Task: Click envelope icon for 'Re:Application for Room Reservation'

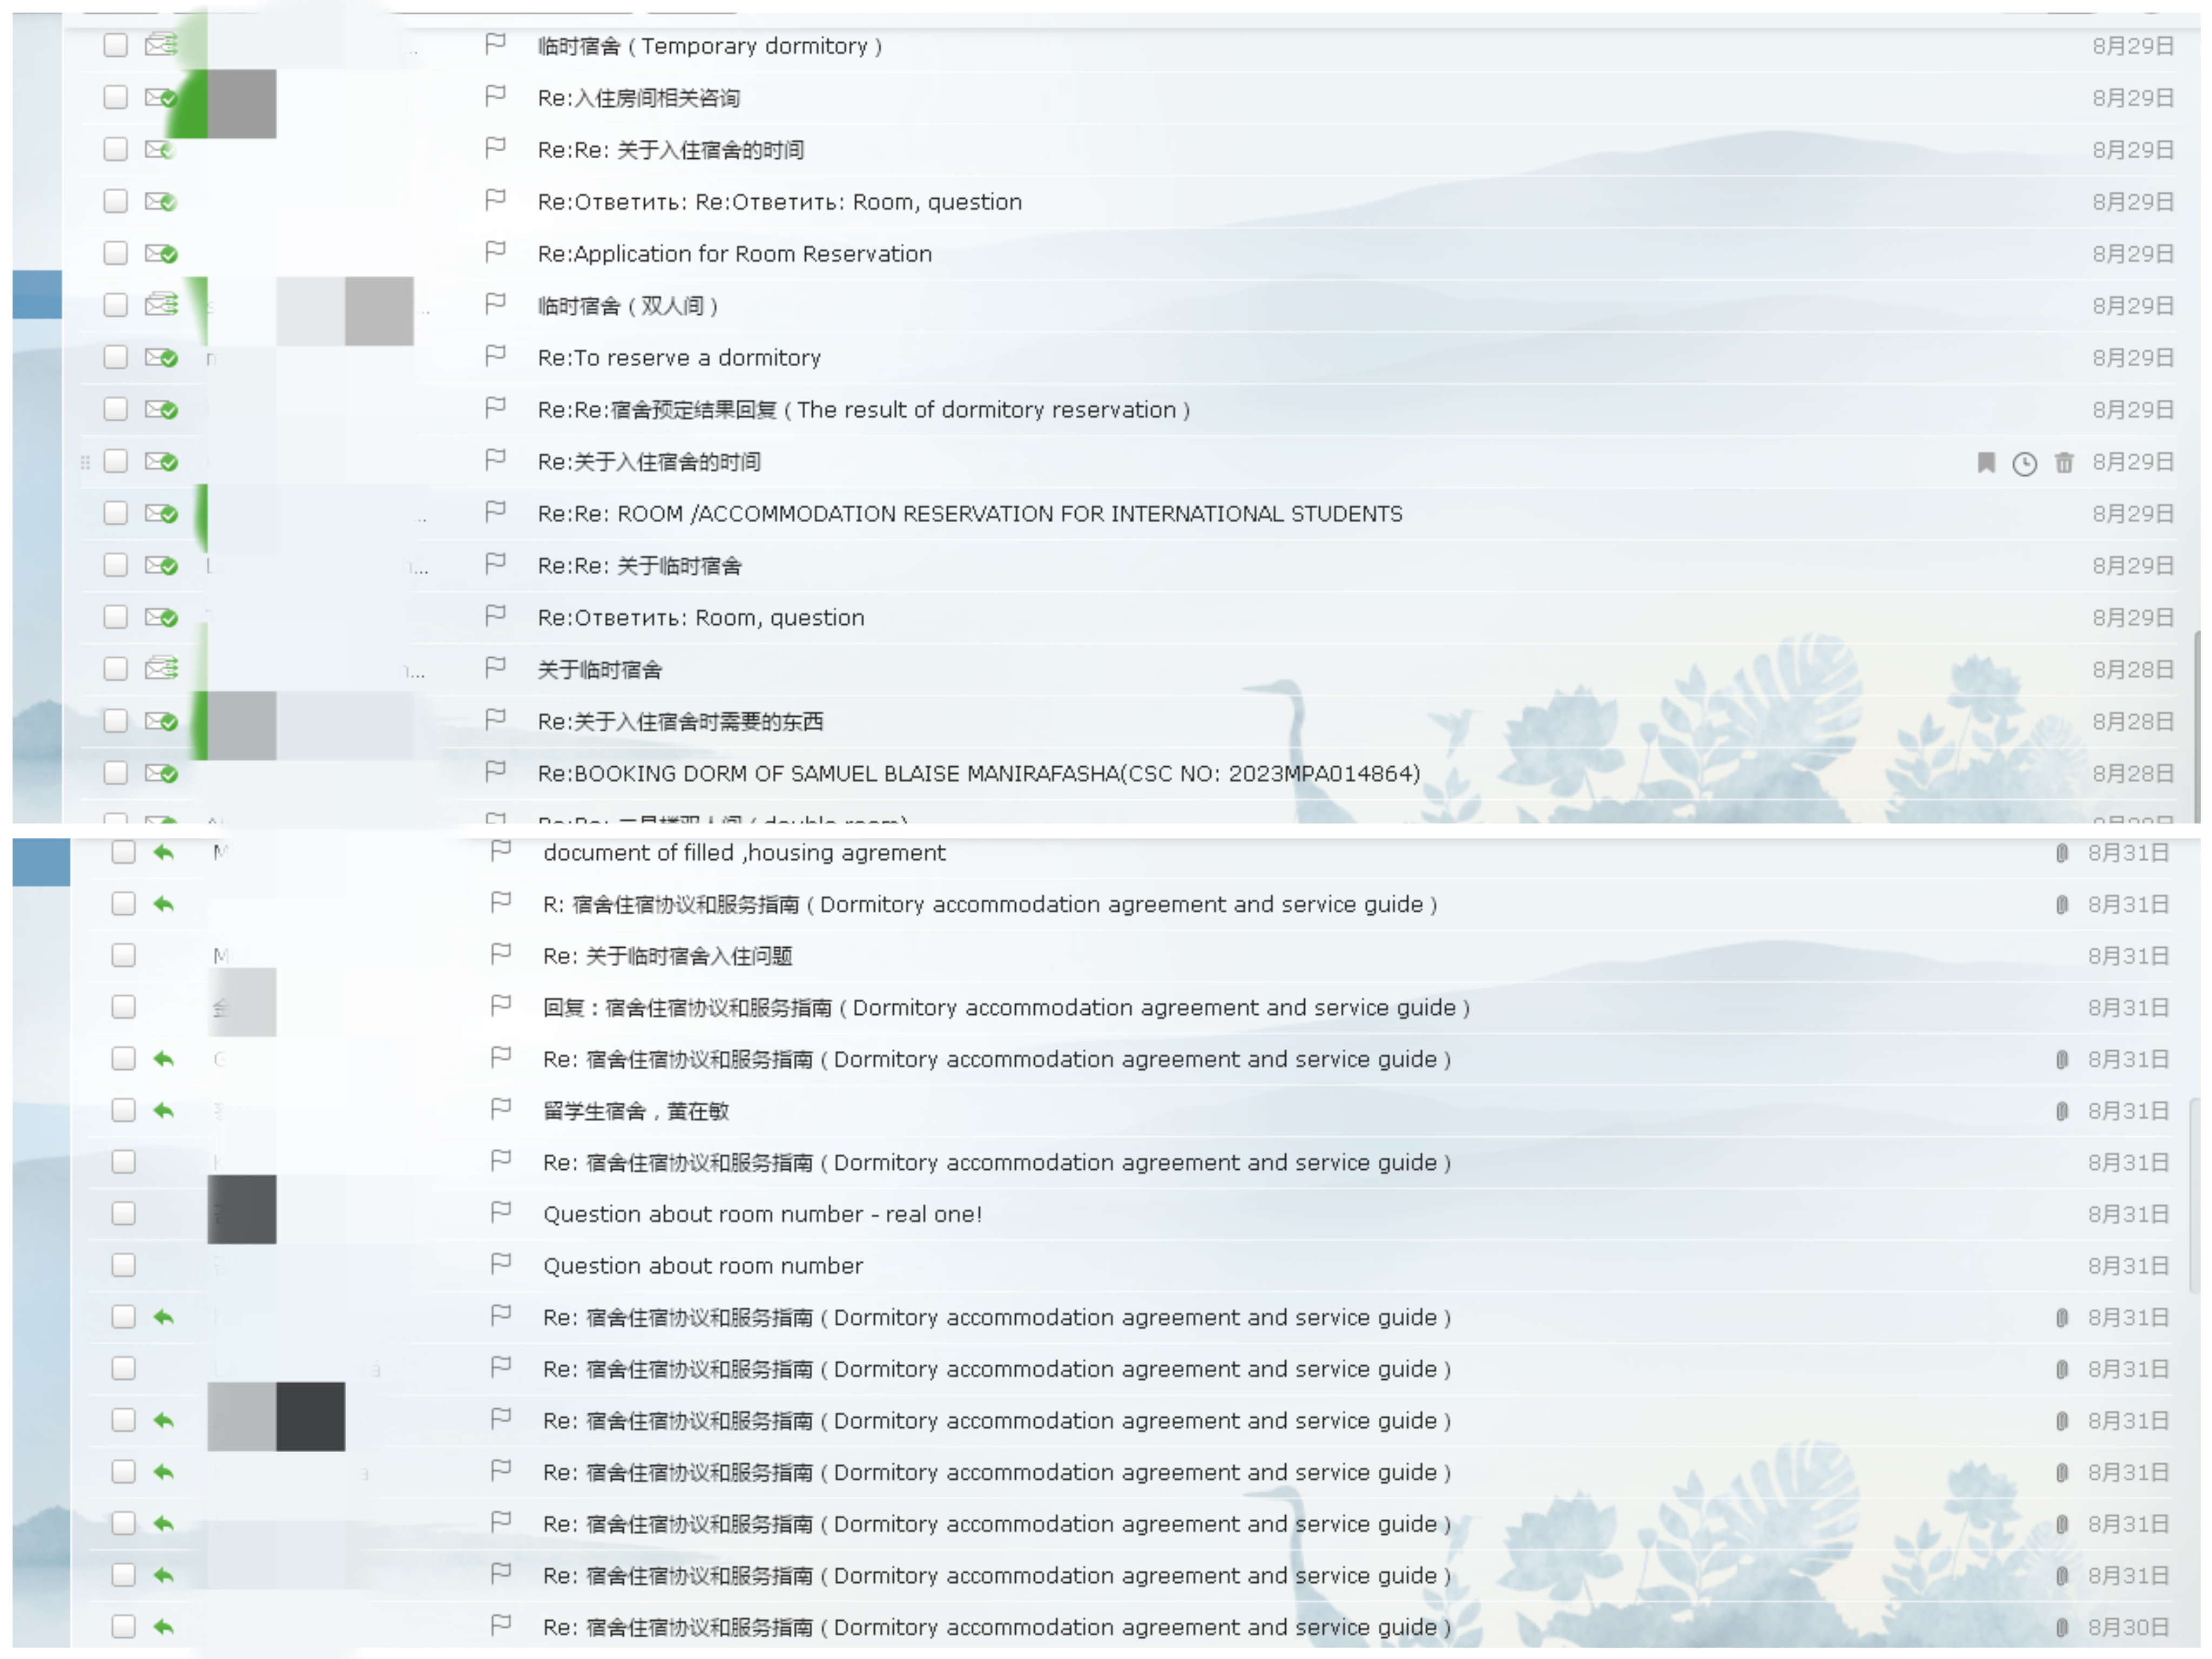Action: [x=161, y=253]
